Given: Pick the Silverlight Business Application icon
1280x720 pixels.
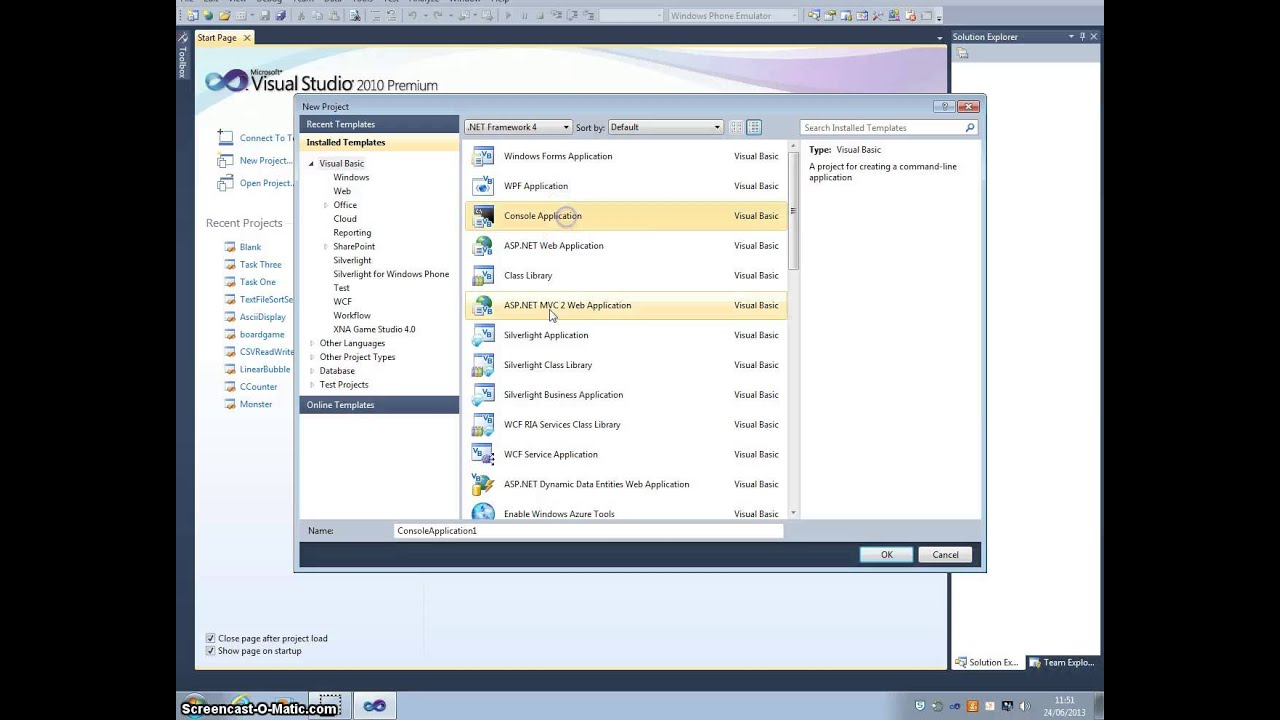Looking at the screenshot, I should click(483, 395).
